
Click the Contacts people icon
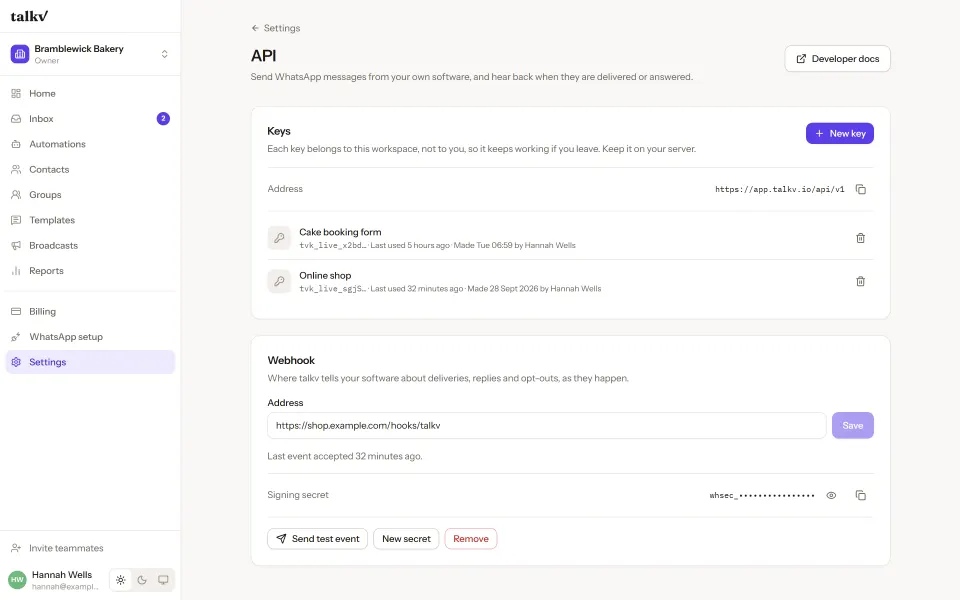pos(16,170)
